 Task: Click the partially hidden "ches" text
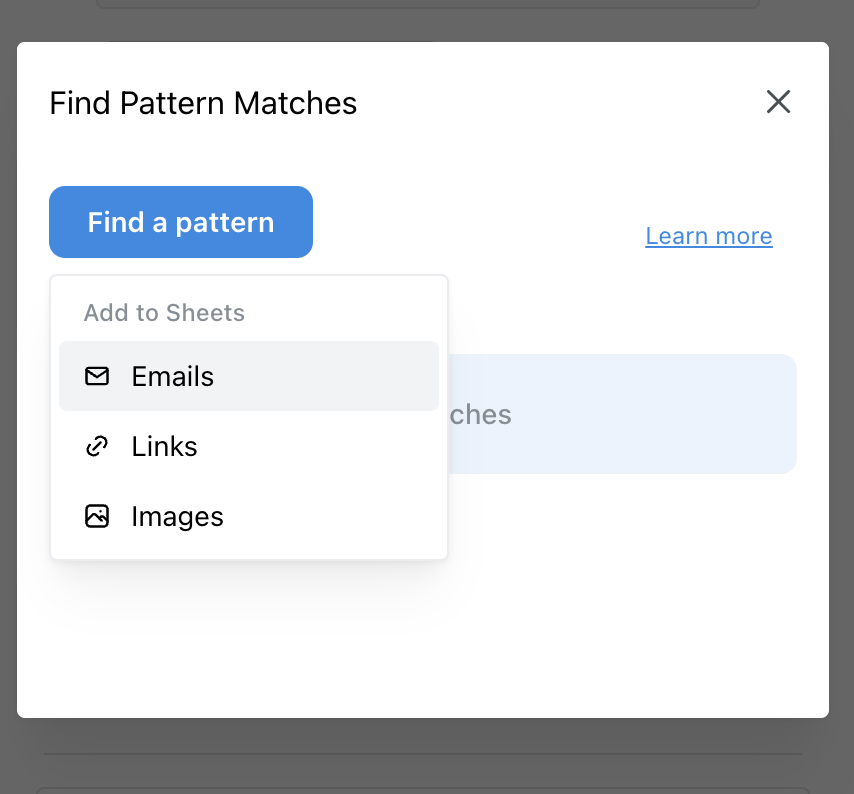pyautogui.click(x=481, y=414)
